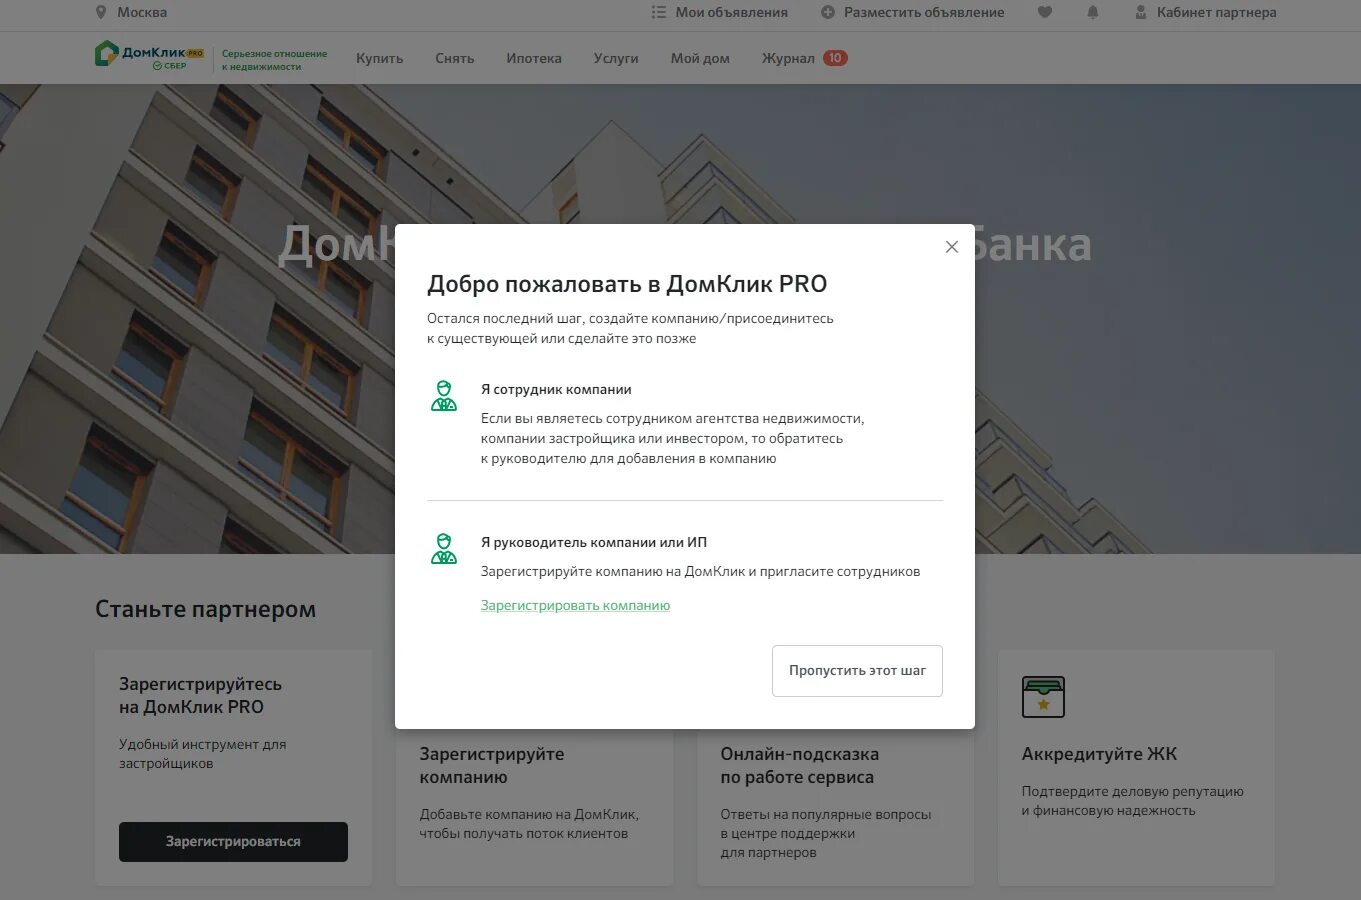Screen dimensions: 1361x900
Task: Open the Москва city selector
Action: 141,12
